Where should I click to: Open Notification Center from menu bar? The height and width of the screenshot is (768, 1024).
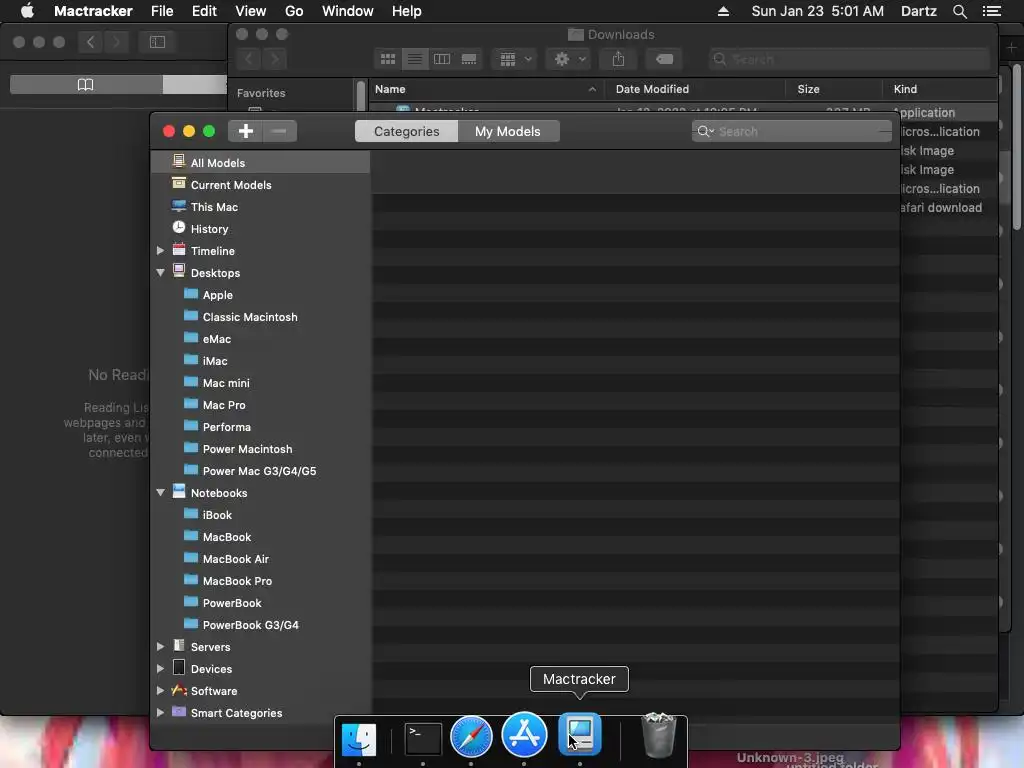pos(991,11)
